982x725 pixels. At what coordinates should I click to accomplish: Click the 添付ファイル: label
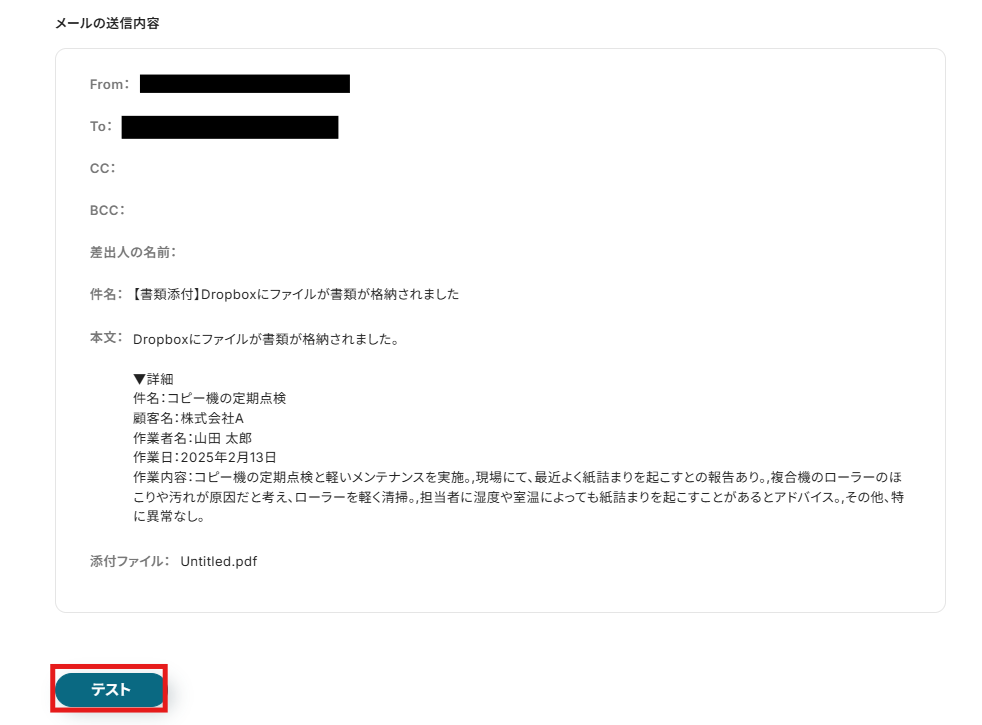click(130, 561)
